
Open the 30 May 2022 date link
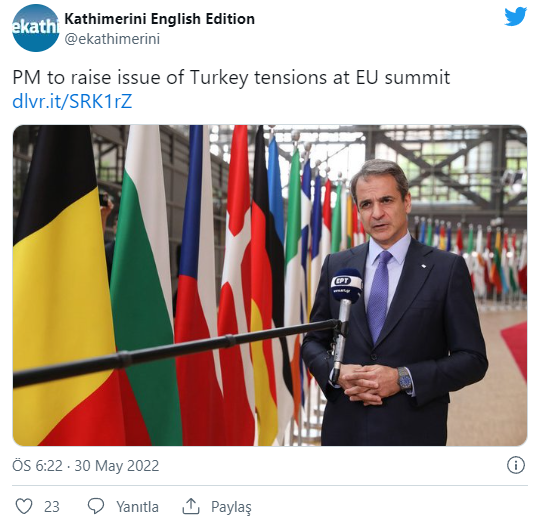point(117,466)
